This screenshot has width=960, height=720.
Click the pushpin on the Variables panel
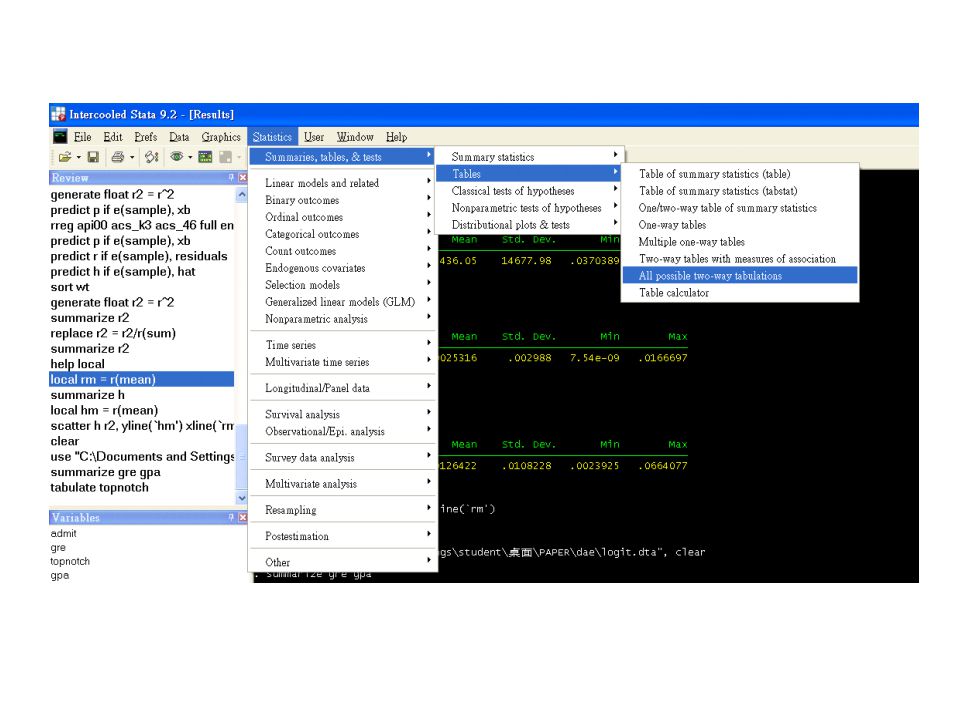231,517
